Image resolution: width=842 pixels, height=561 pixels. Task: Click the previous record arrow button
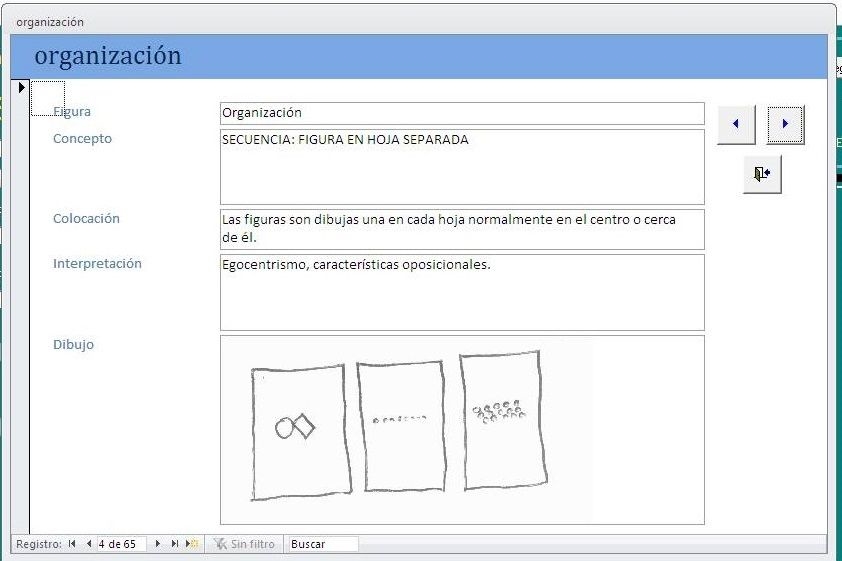pos(736,125)
